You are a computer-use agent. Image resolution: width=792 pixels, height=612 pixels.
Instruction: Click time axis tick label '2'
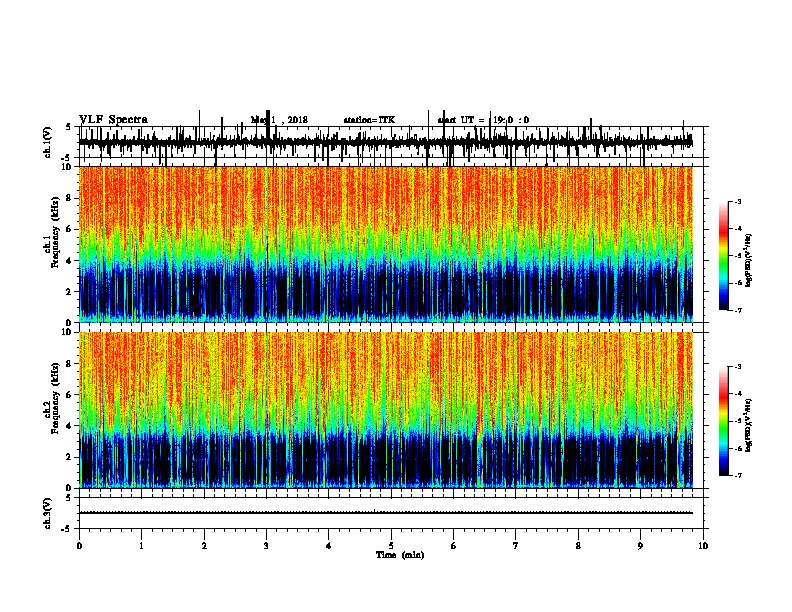204,546
